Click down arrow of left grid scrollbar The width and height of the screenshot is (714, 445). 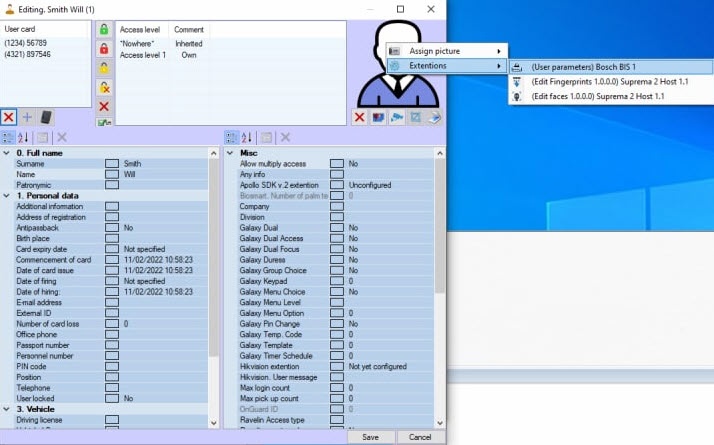point(214,423)
